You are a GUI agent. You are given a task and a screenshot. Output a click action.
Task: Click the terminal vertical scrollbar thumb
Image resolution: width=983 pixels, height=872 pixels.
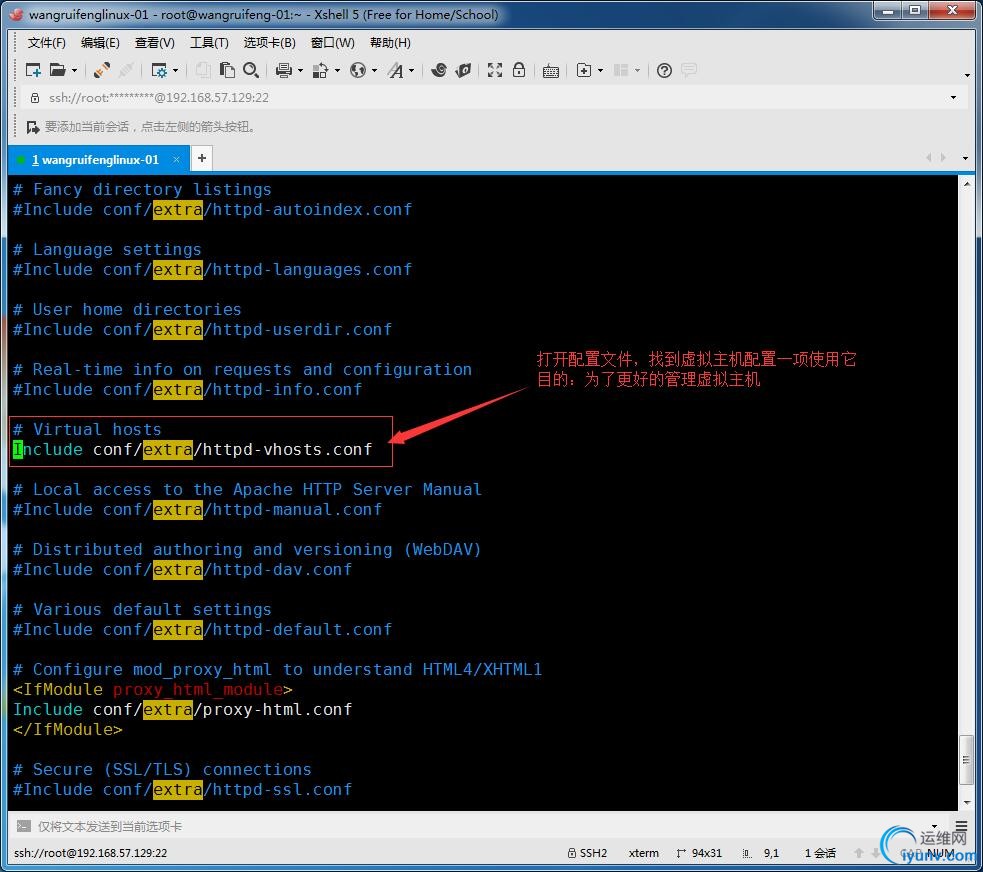click(966, 760)
